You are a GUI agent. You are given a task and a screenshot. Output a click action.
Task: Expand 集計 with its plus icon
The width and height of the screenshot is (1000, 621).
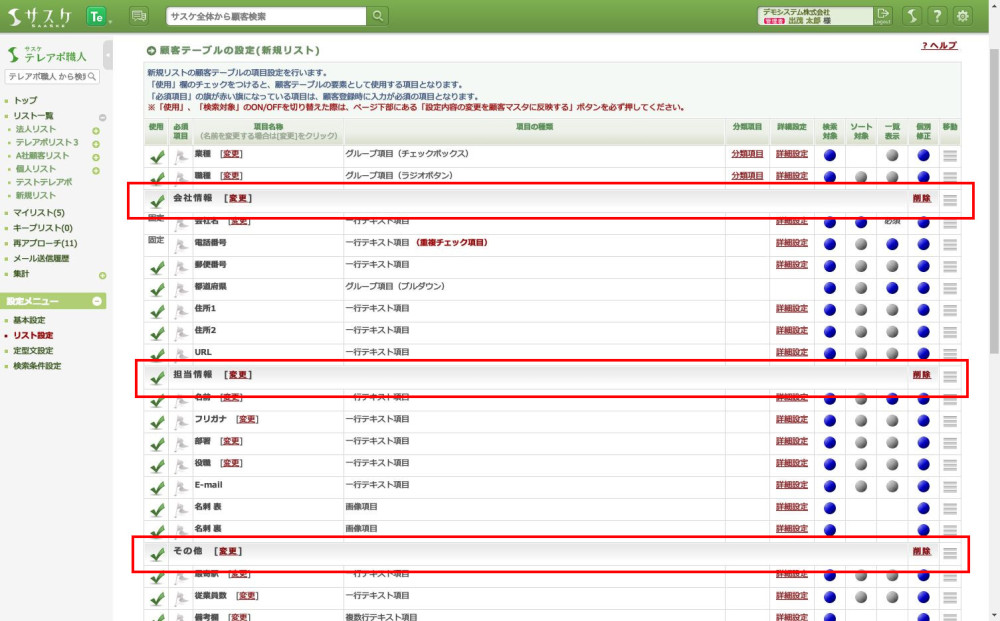(x=102, y=275)
